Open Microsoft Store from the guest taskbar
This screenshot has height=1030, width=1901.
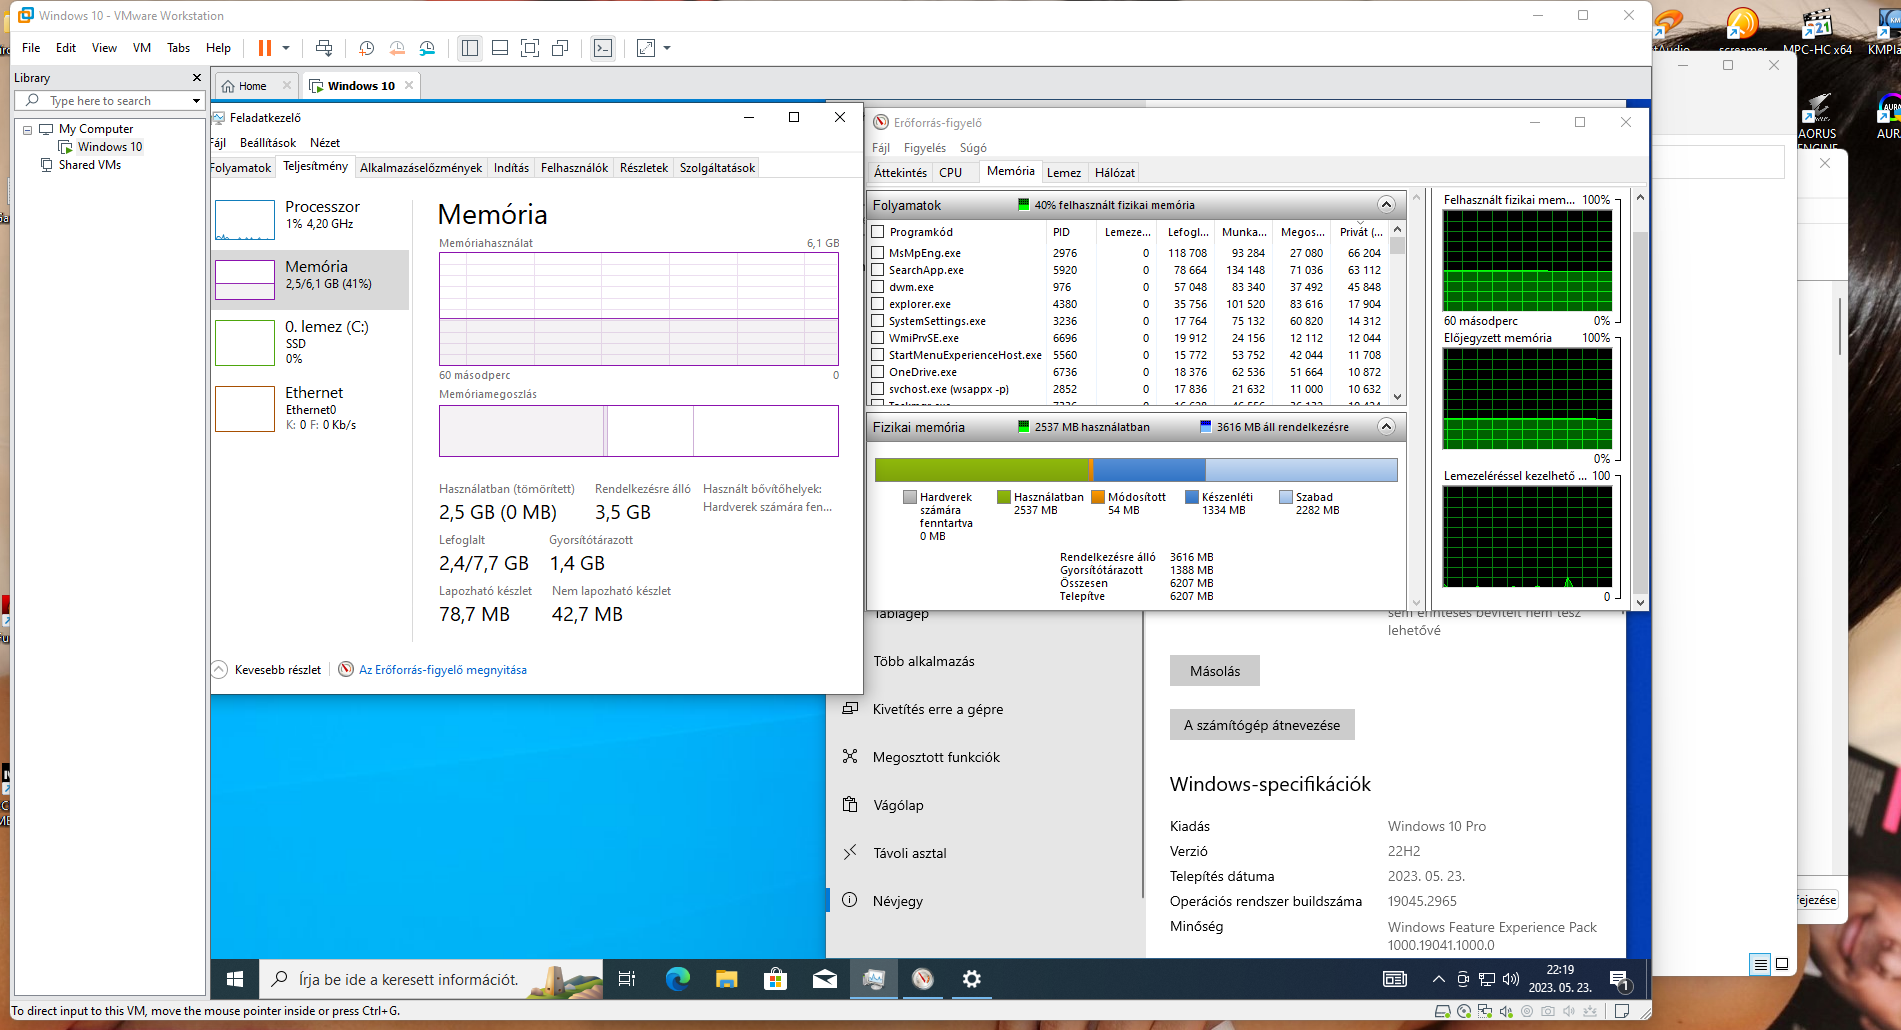click(776, 979)
